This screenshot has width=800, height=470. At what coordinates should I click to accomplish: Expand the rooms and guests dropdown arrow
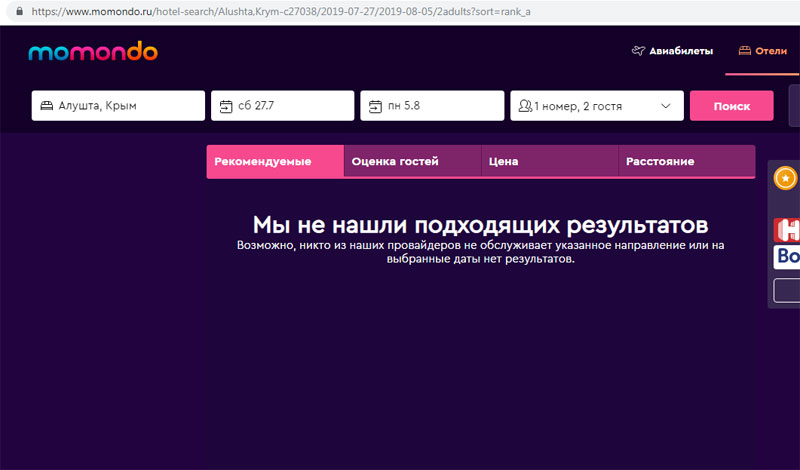(x=667, y=106)
